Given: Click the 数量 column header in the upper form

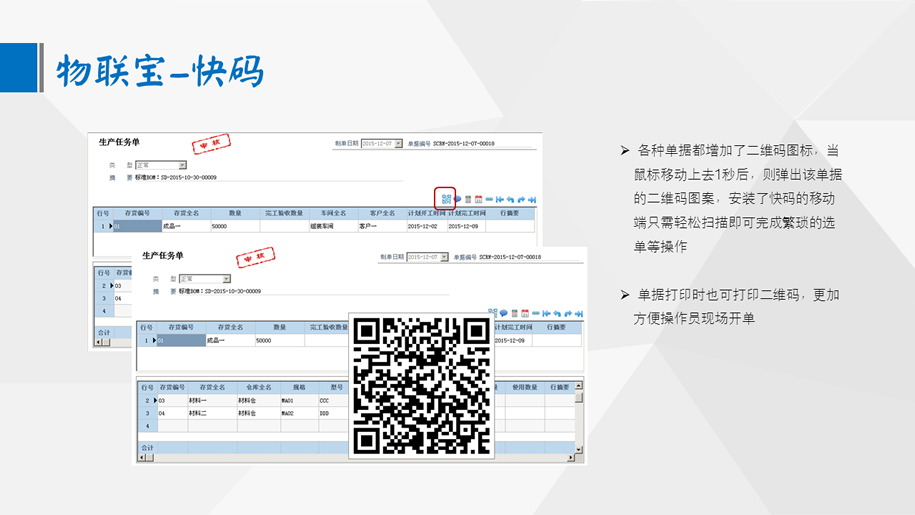Looking at the screenshot, I should point(234,213).
